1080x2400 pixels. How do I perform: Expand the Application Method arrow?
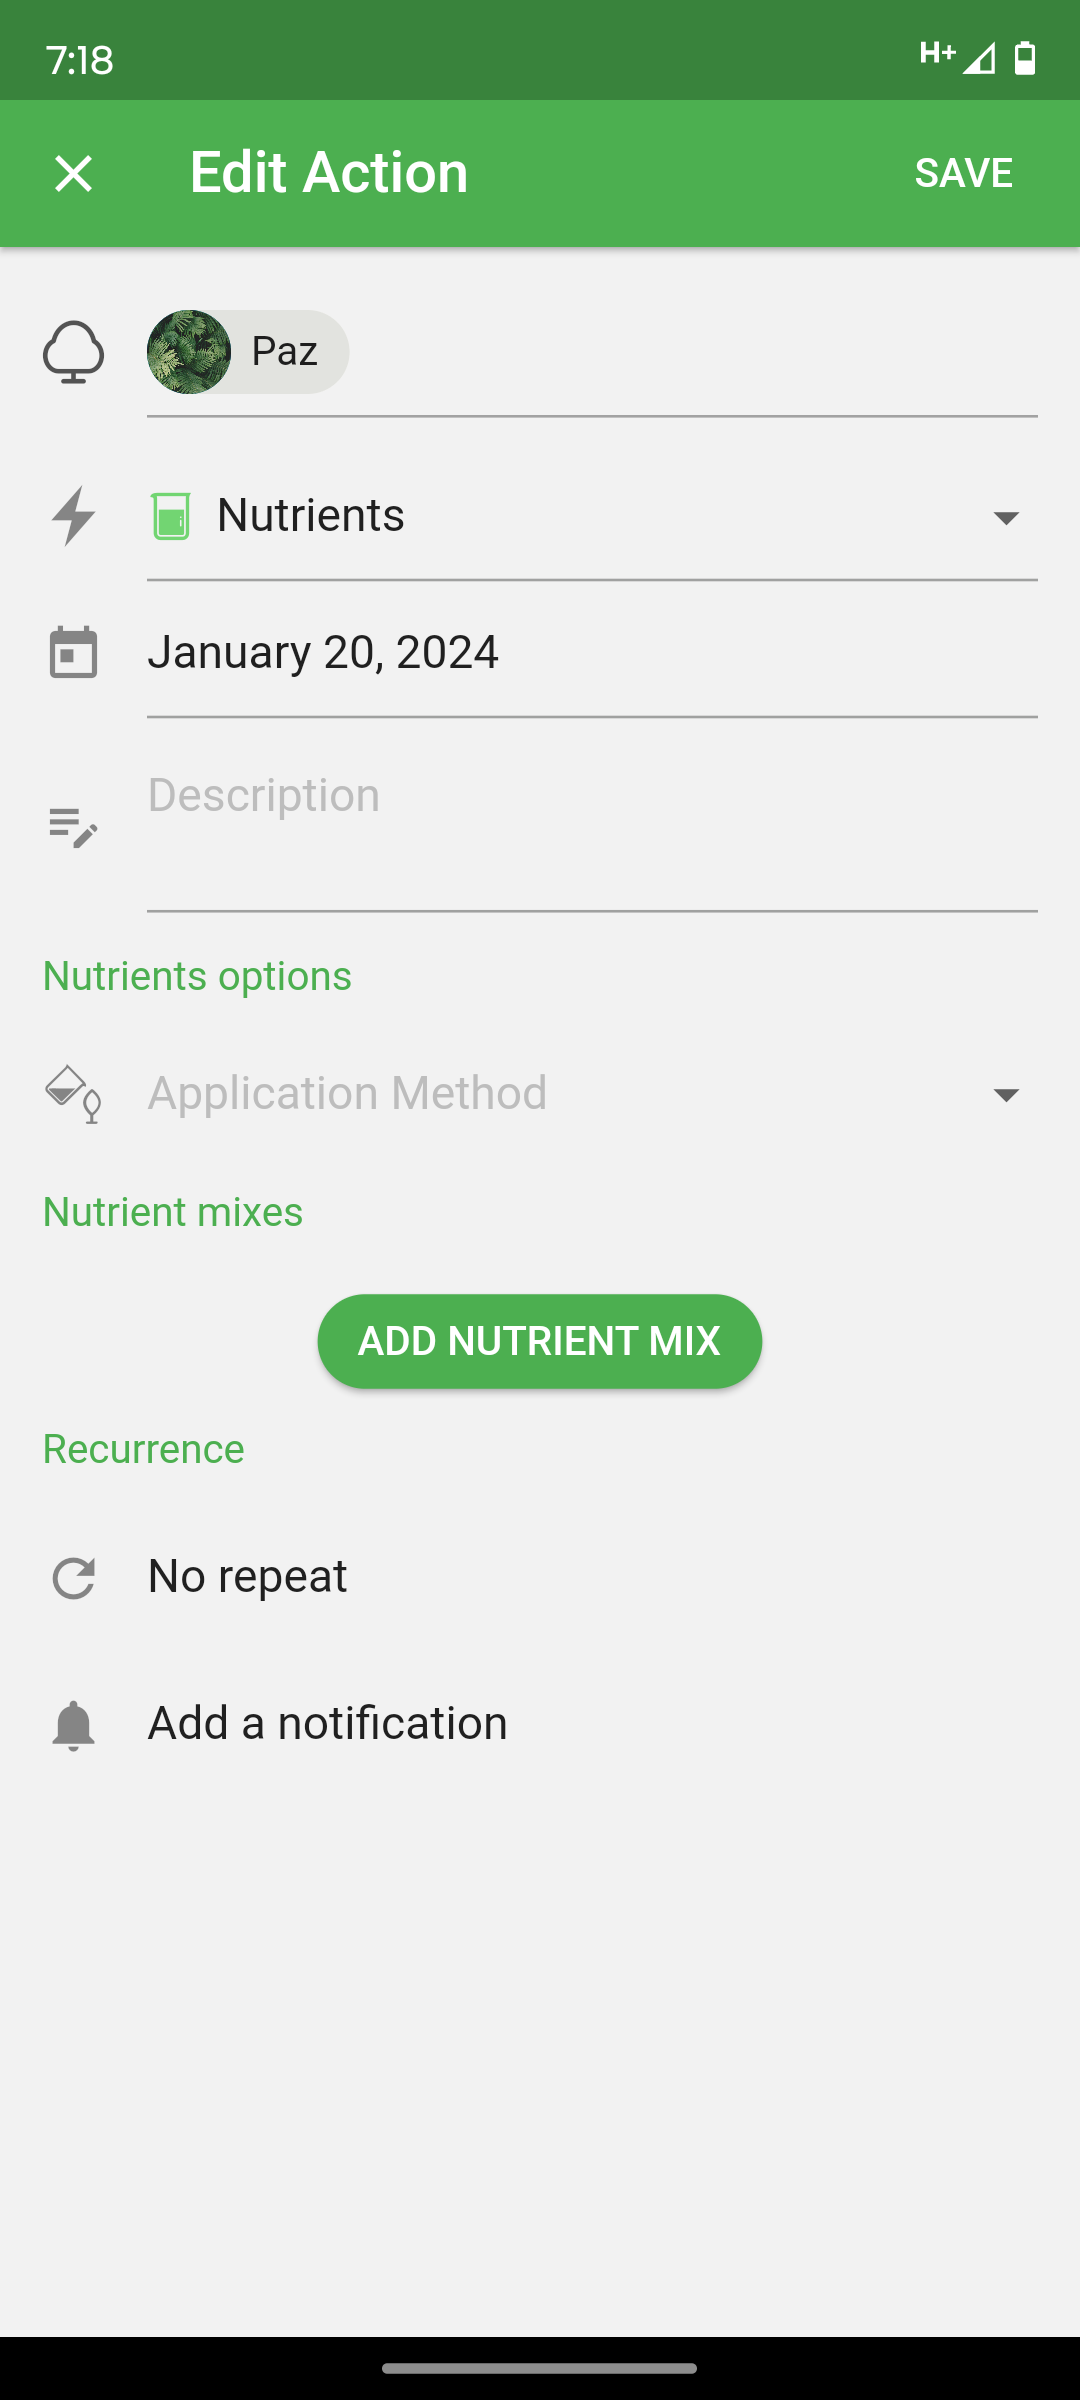[1006, 1094]
